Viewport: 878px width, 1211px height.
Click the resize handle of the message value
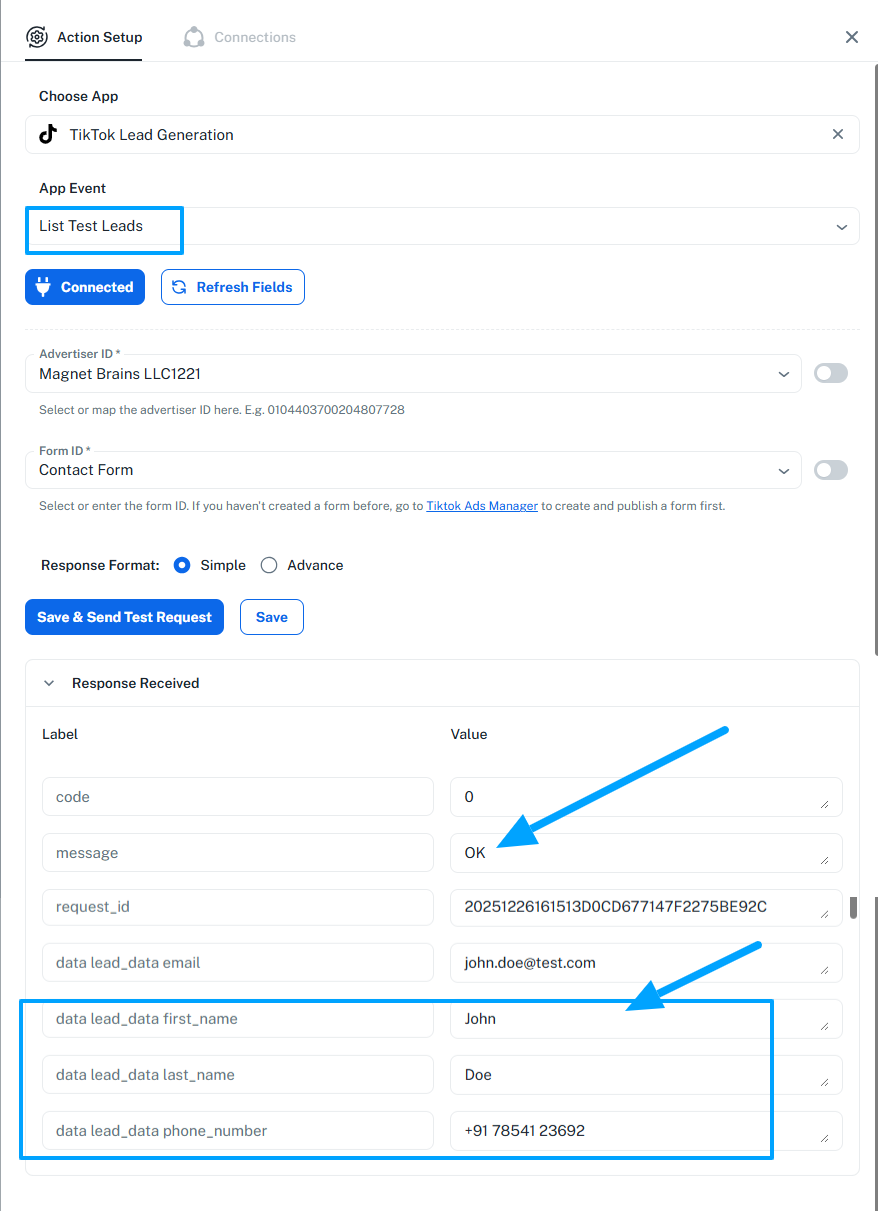(824, 860)
